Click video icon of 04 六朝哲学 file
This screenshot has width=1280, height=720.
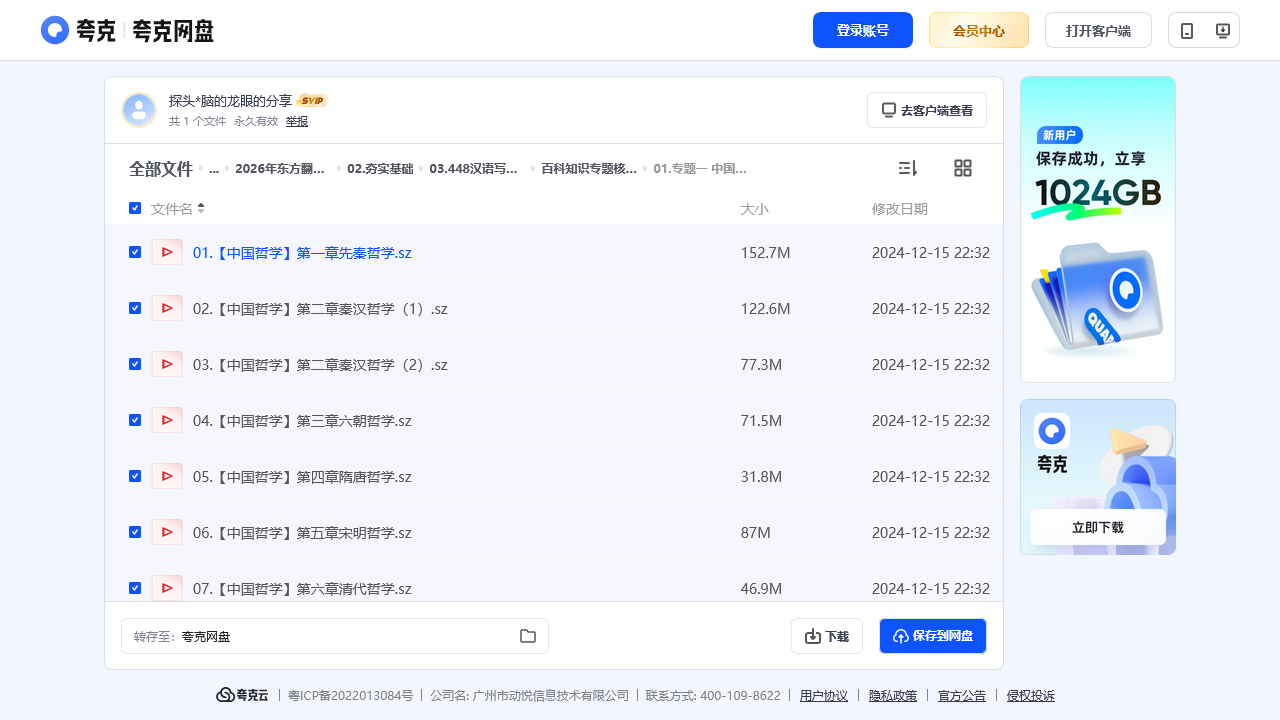pyautogui.click(x=167, y=420)
